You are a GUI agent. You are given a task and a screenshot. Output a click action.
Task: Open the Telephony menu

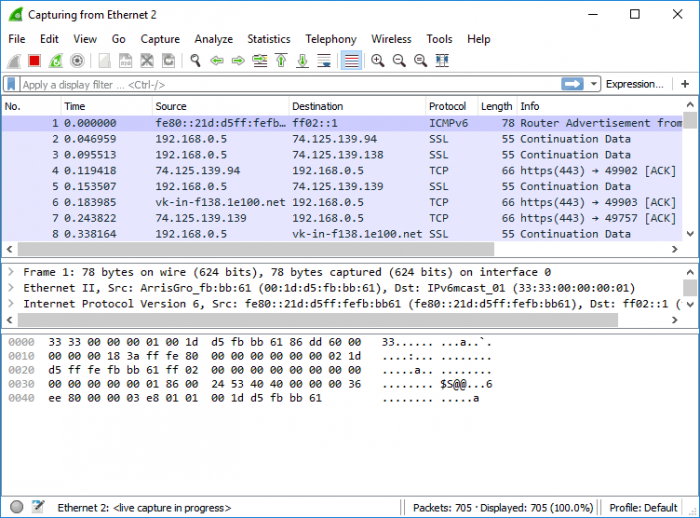point(331,39)
